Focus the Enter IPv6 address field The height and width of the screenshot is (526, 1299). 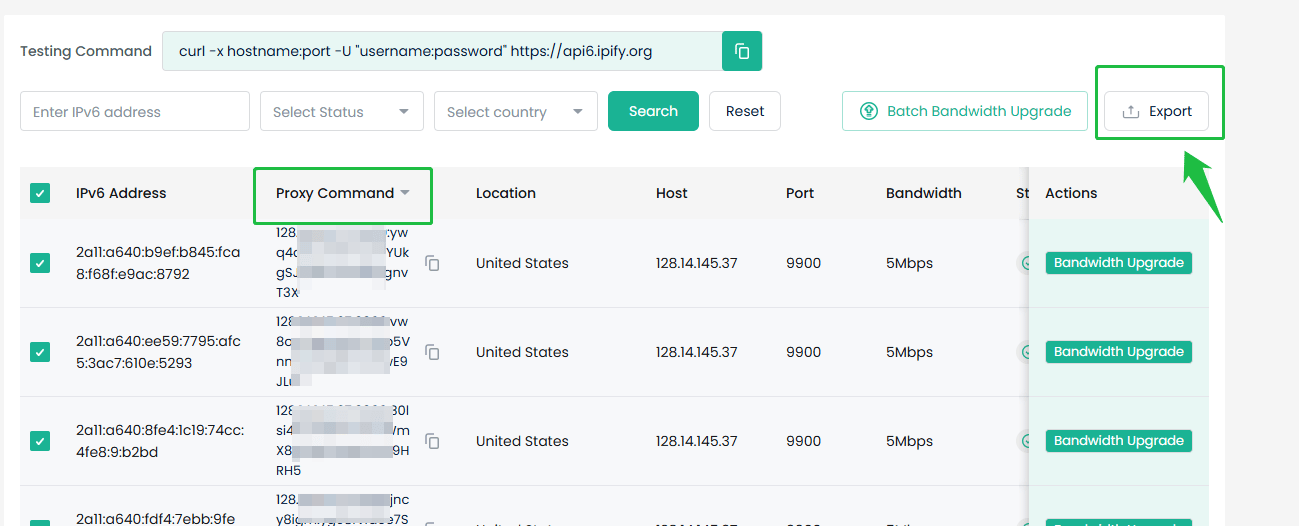(x=135, y=111)
